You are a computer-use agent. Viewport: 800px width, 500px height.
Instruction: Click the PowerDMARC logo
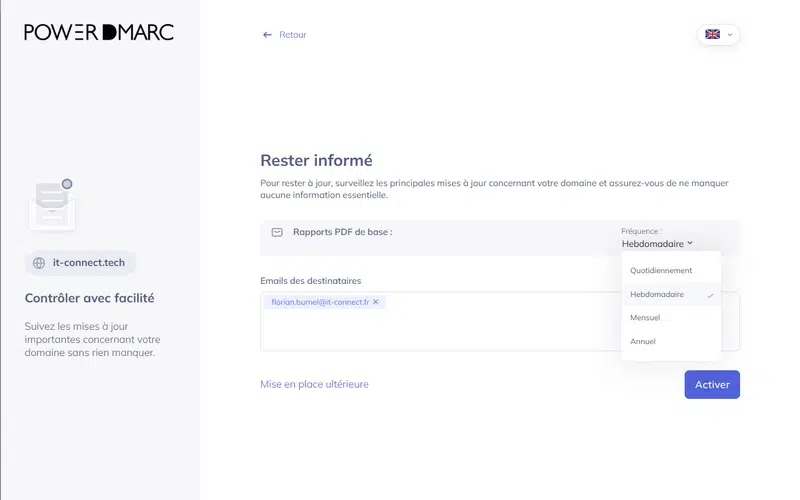[99, 32]
